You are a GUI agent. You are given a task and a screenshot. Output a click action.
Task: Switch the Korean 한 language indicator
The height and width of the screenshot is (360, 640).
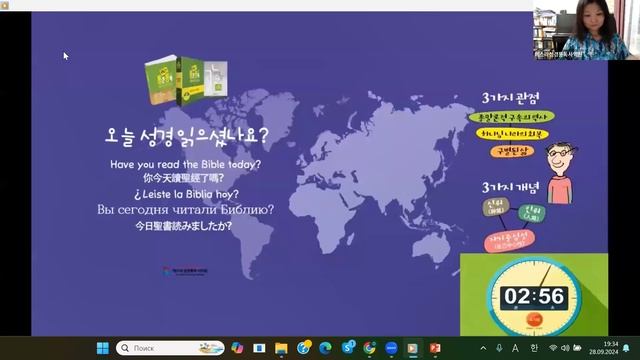[534, 348]
